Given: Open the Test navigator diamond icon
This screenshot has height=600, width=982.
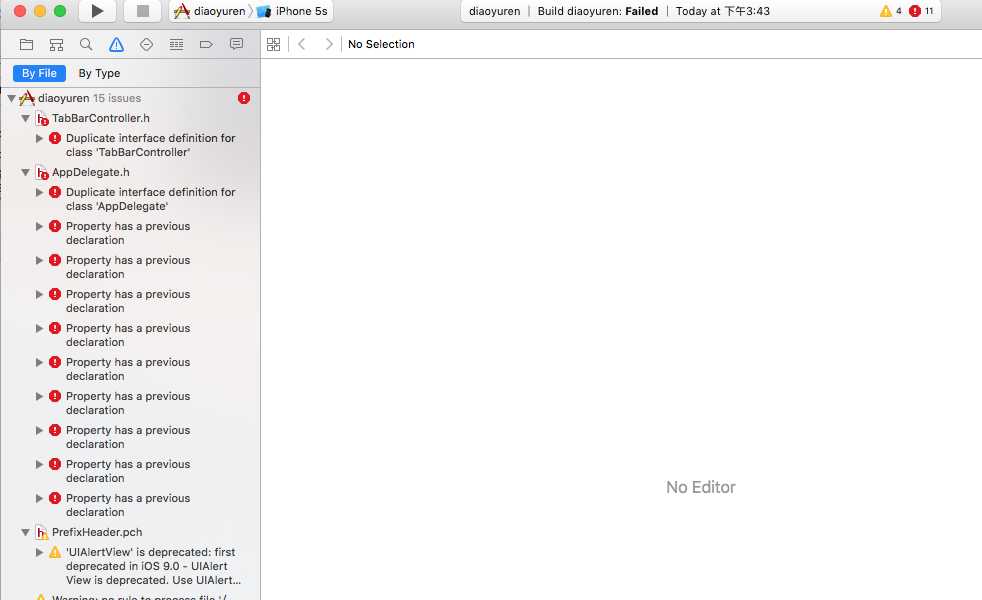Looking at the screenshot, I should tap(147, 44).
